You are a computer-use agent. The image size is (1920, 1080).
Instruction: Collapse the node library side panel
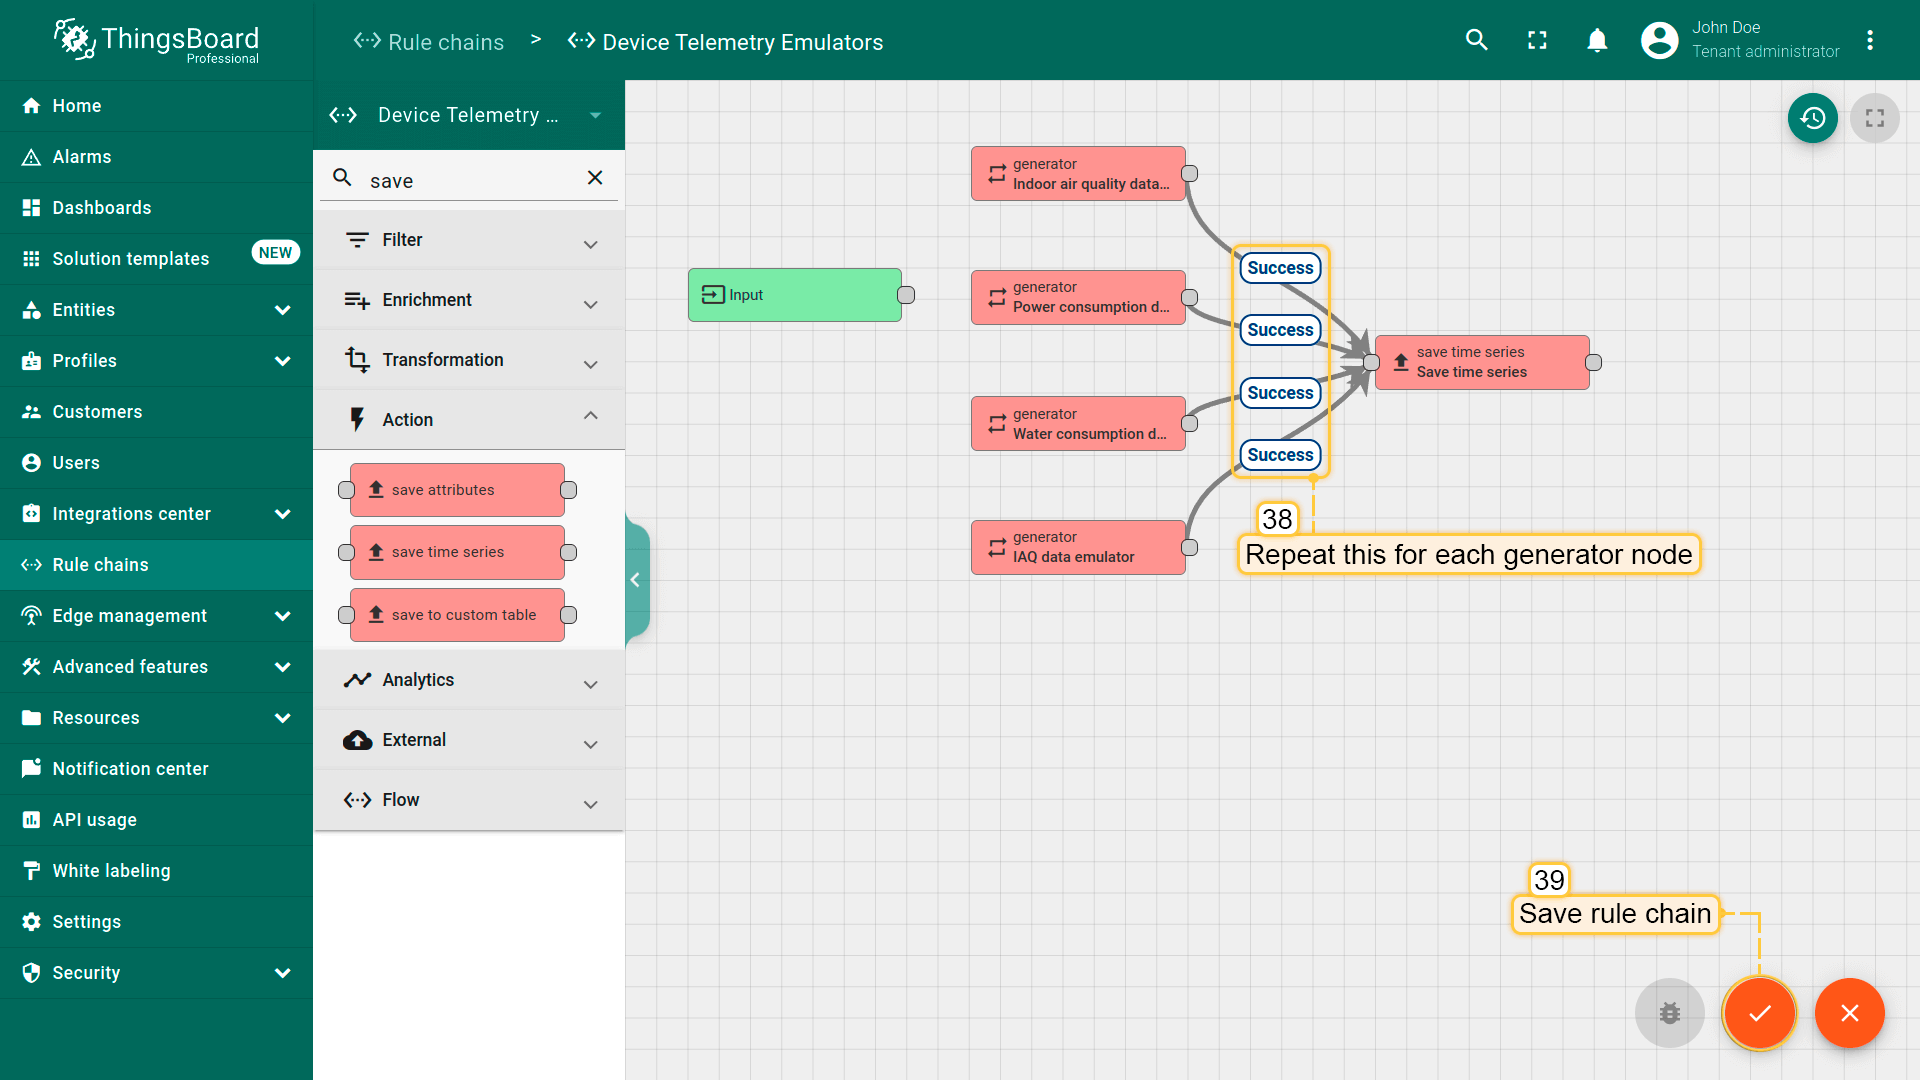635,580
